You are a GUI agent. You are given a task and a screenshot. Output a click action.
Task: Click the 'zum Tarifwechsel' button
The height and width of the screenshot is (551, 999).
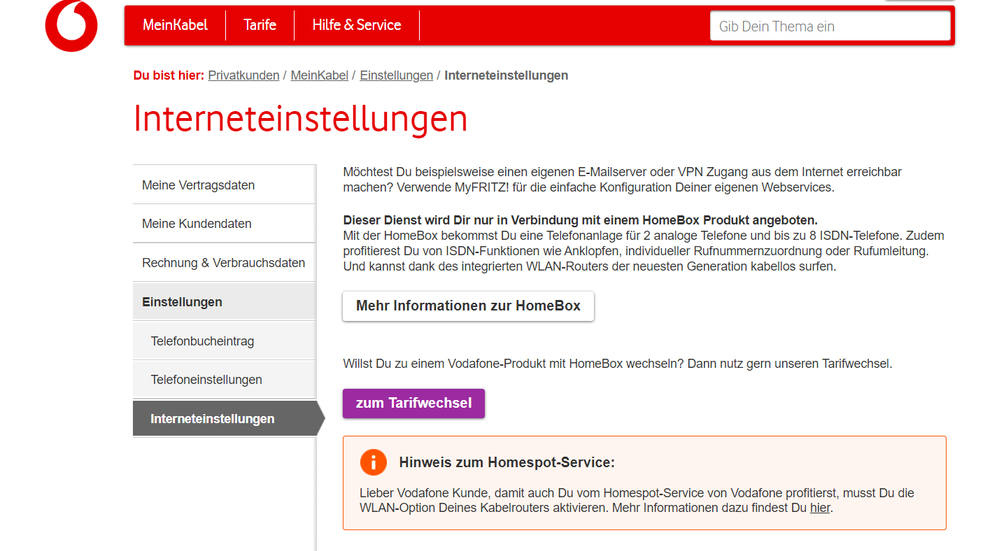[x=413, y=403]
